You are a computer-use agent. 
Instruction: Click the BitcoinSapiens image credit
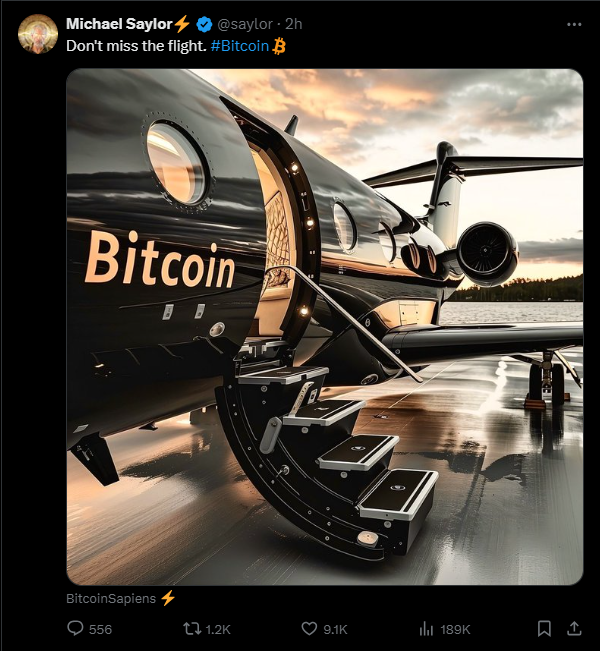pyautogui.click(x=111, y=598)
